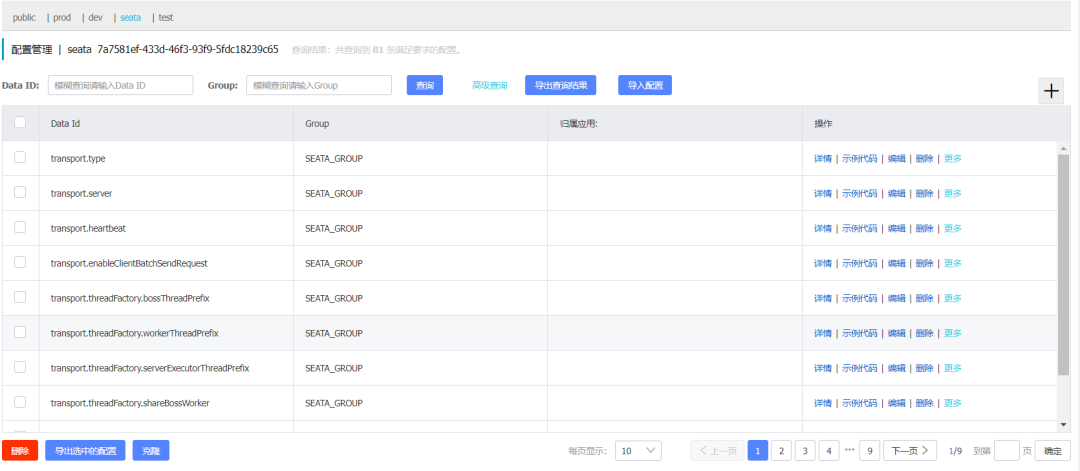Screen dimensions: 1080x471
Task: Toggle the select-all checkbox in table header
Action: pyautogui.click(x=20, y=122)
